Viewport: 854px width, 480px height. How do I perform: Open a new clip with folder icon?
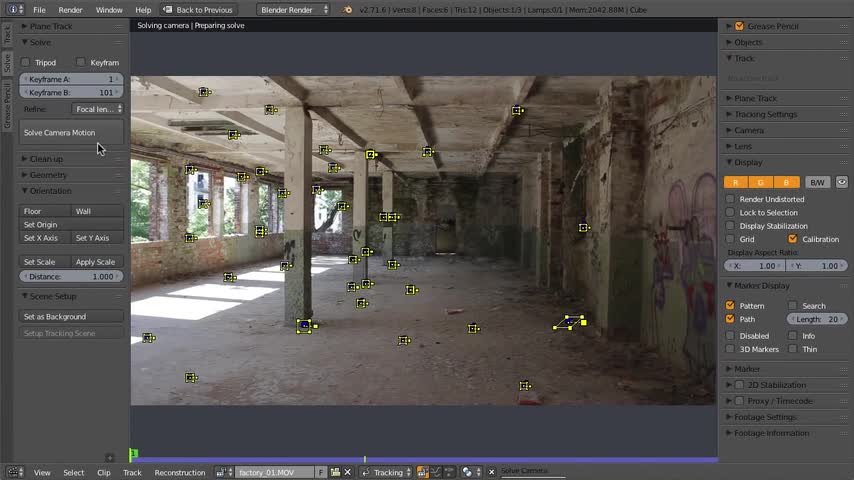point(335,472)
